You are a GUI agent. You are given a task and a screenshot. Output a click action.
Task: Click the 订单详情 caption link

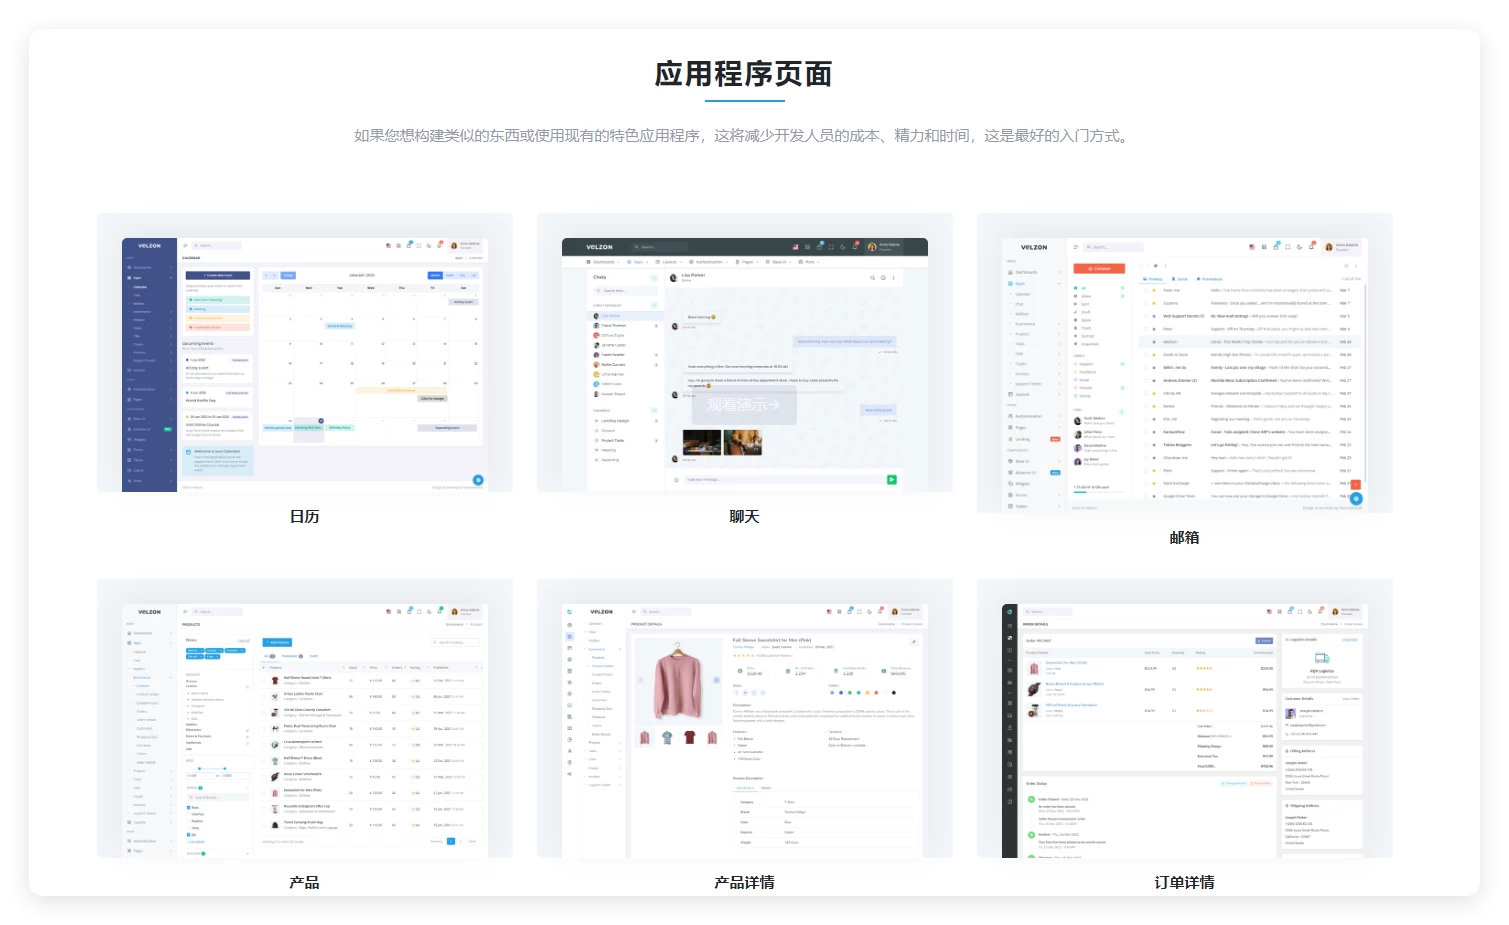pyautogui.click(x=1184, y=883)
